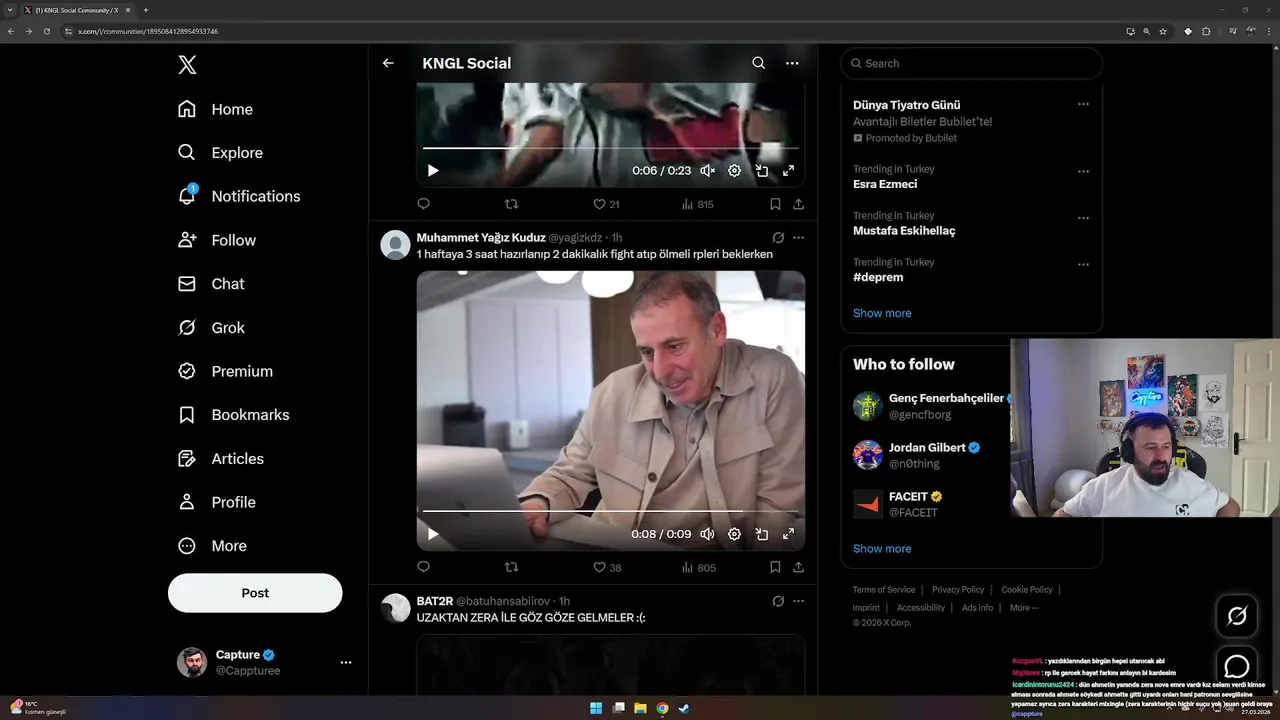Viewport: 1280px width, 720px height.
Task: Open BAT2R profile name
Action: [x=434, y=601]
